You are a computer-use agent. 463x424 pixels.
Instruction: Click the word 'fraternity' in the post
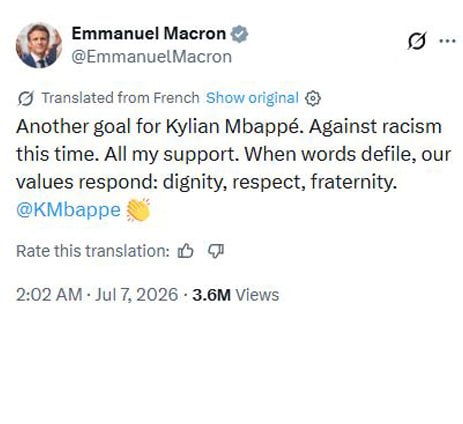pos(354,182)
